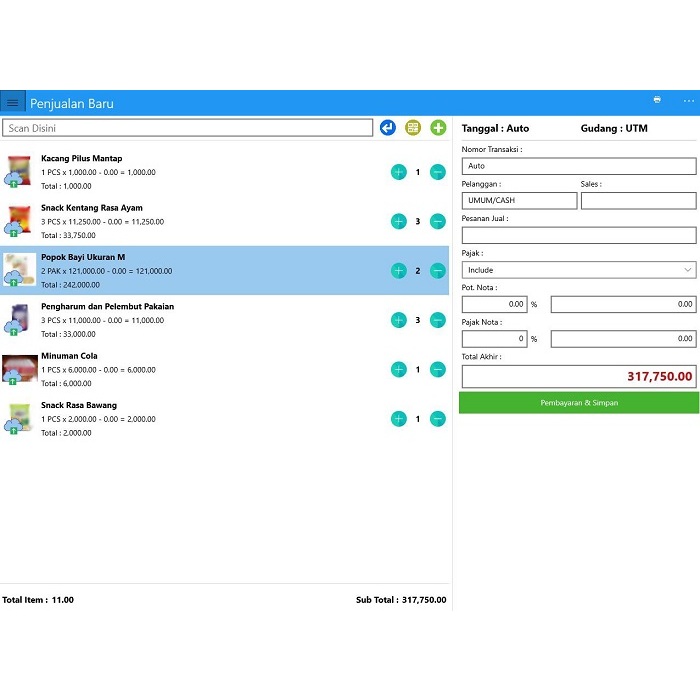Click 'Total : 33,750.00' text

(68, 235)
